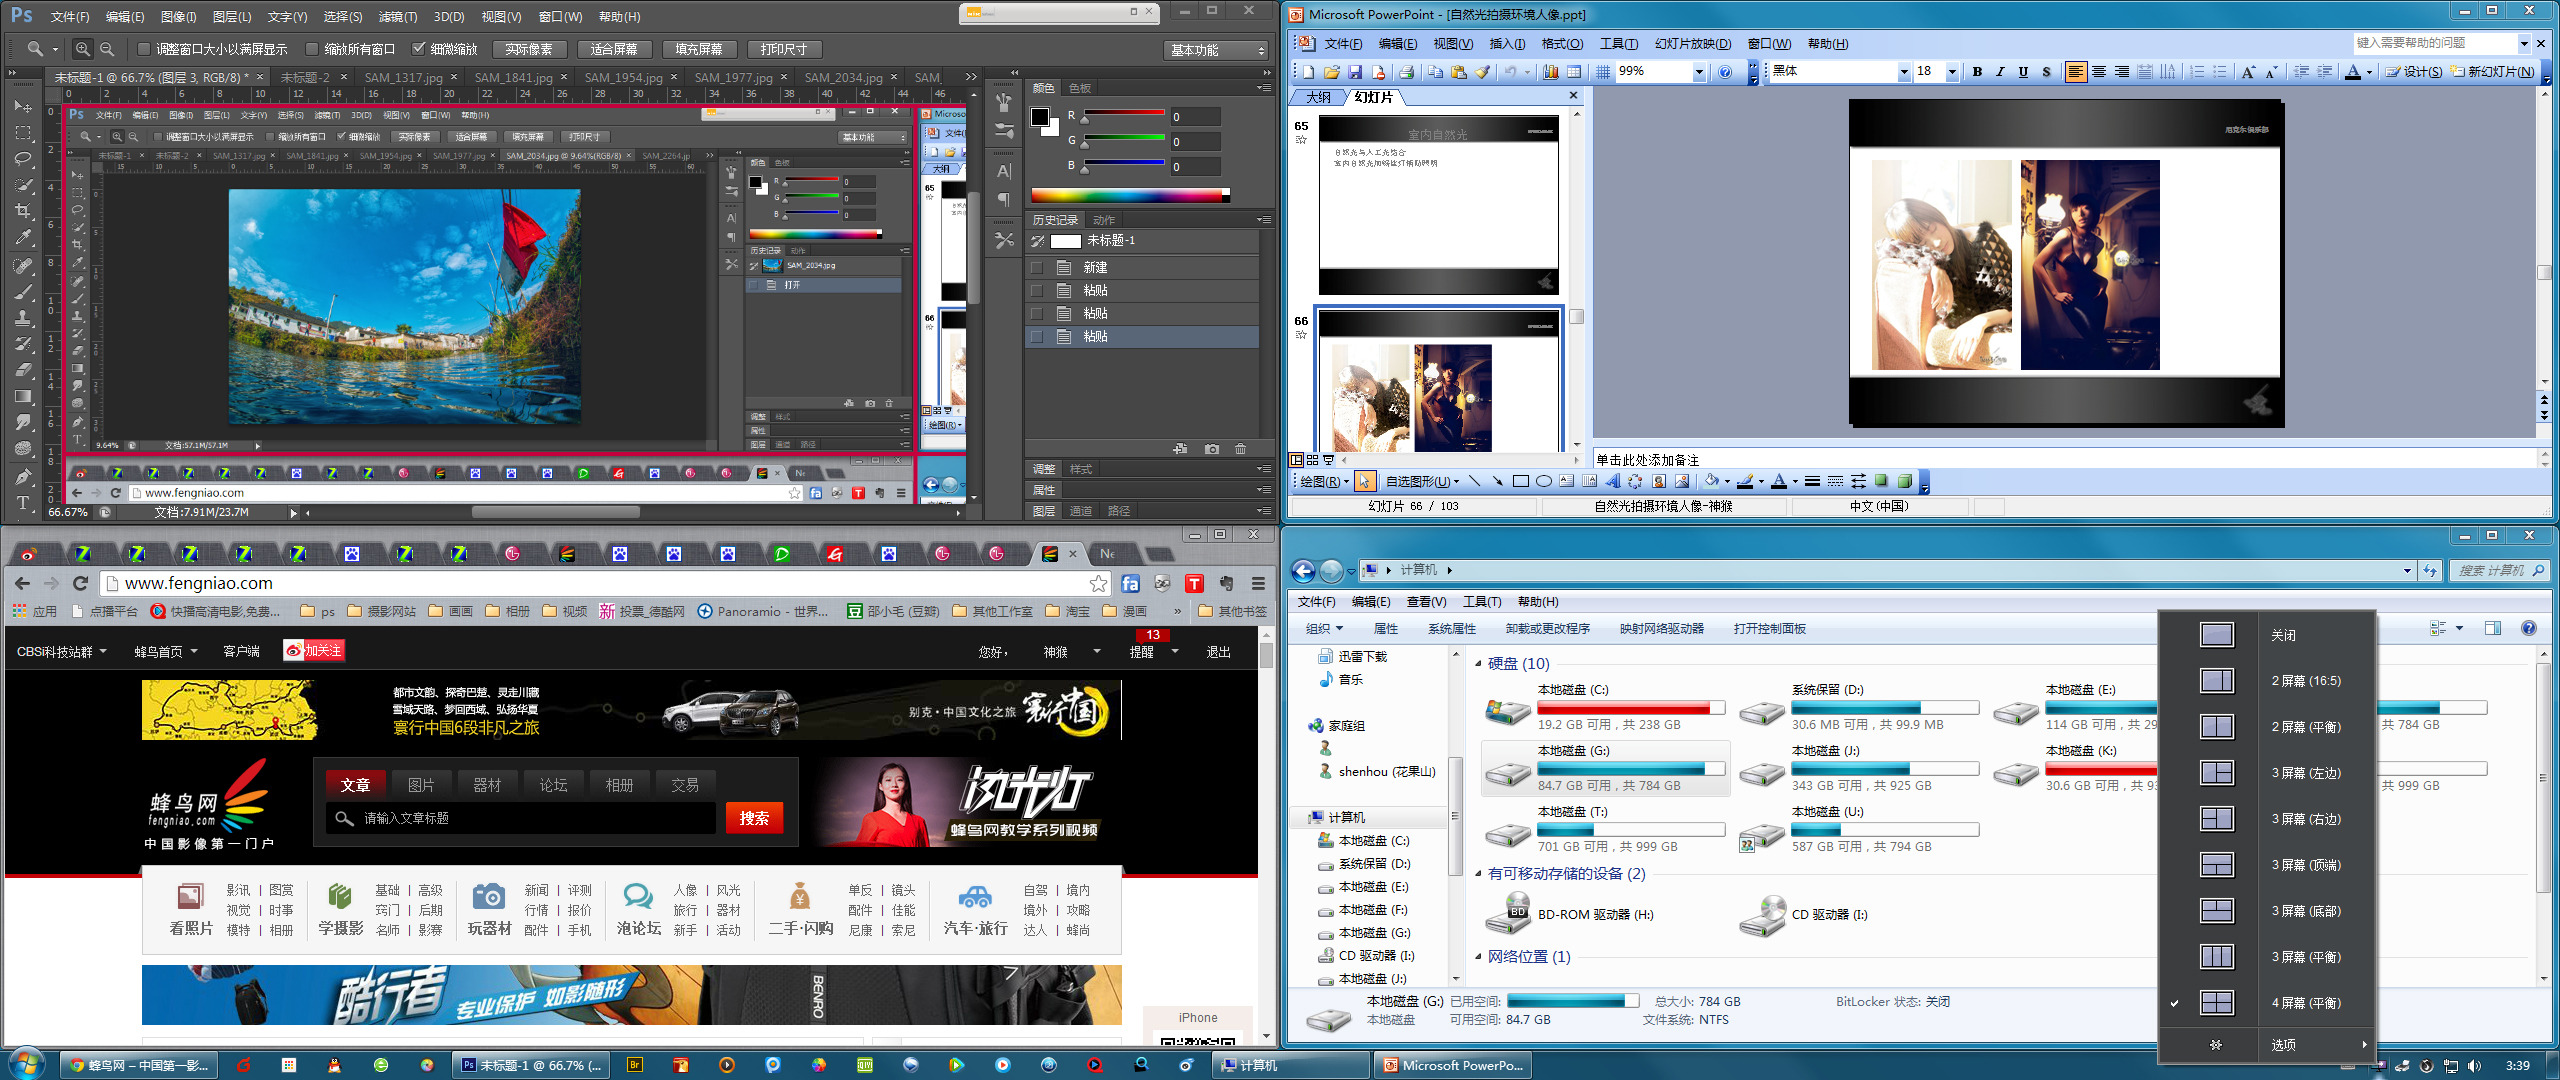This screenshot has width=2560, height=1080.
Task: Open the 蜂鸟首页 dropdown on fengniao site
Action: click(x=166, y=652)
